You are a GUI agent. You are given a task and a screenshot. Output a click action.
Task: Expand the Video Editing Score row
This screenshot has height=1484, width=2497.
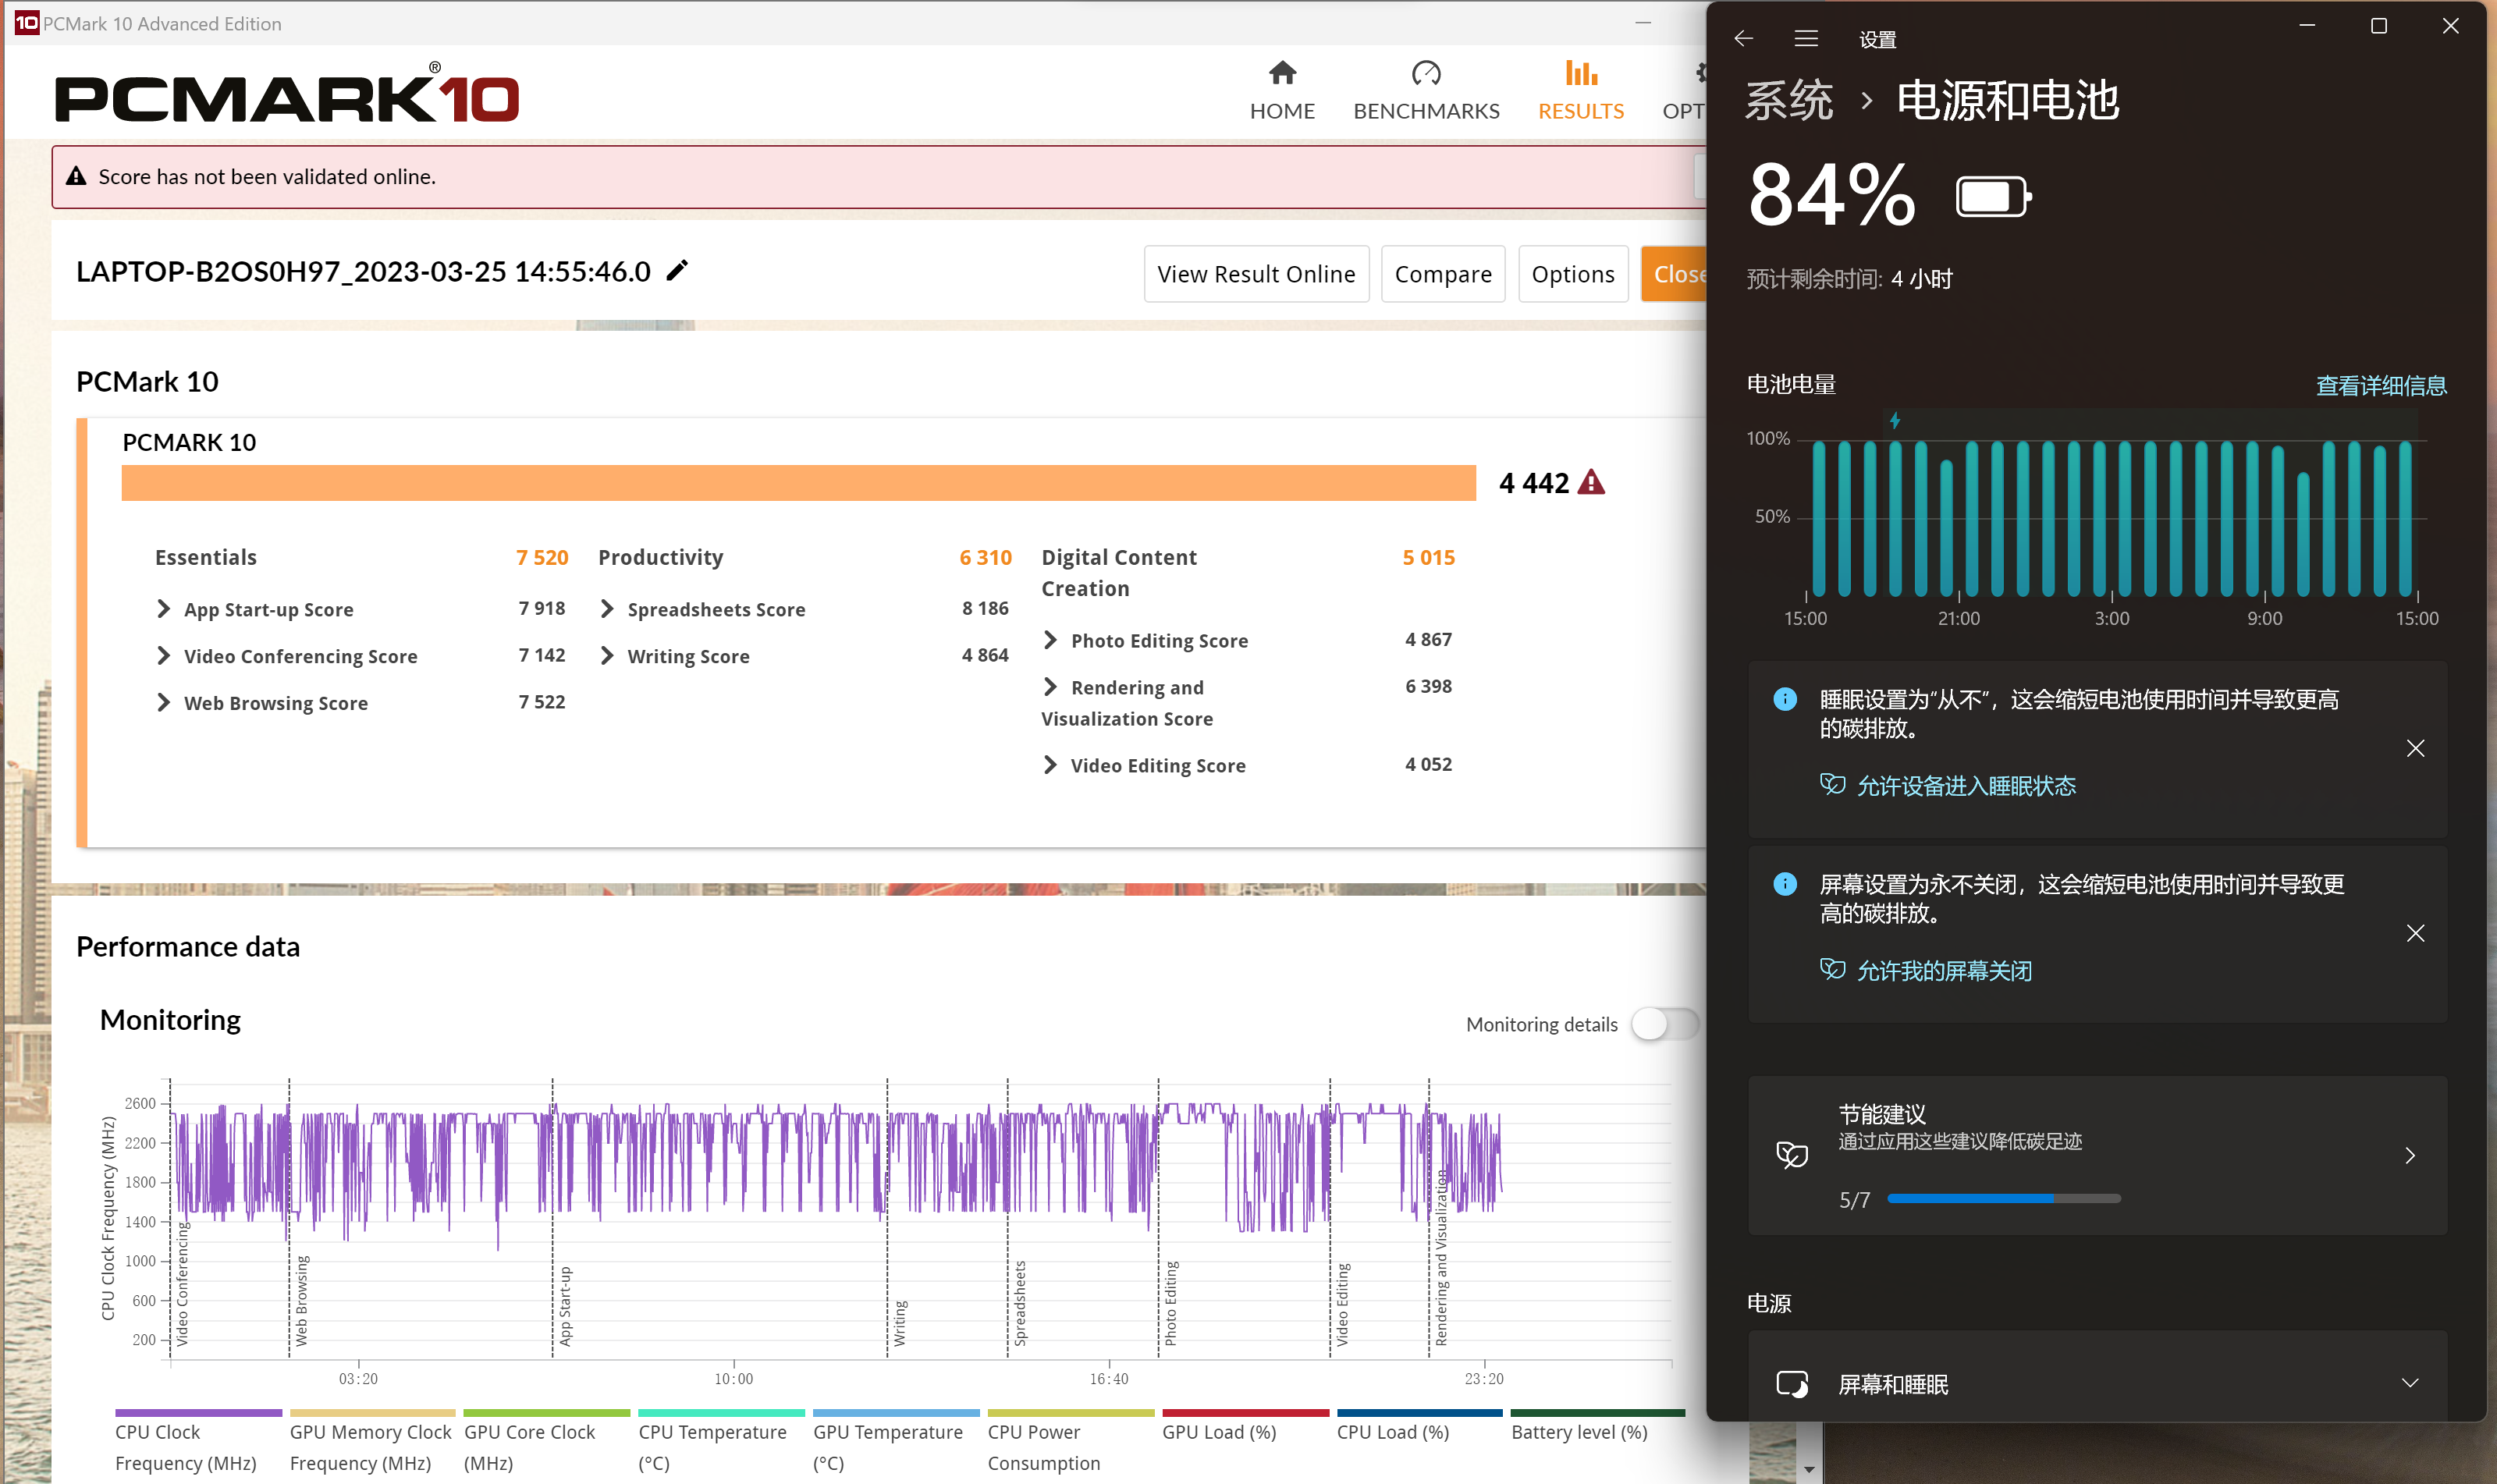click(1050, 765)
